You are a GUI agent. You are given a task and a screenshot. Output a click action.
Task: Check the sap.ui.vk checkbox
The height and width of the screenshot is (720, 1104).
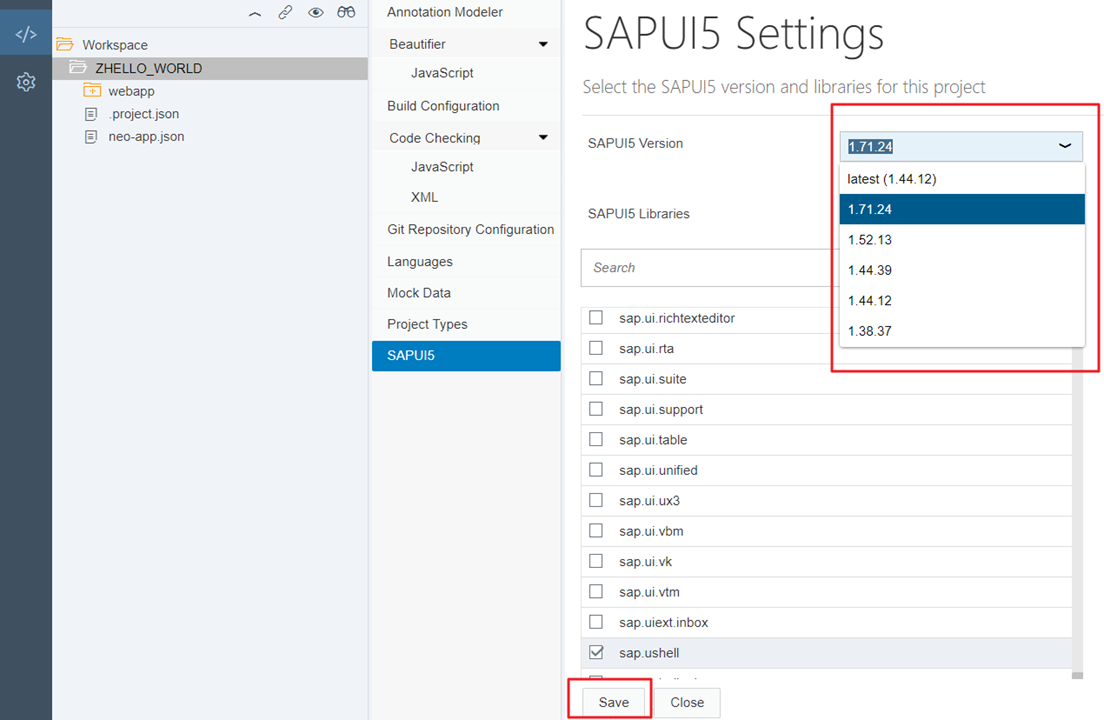coord(596,561)
